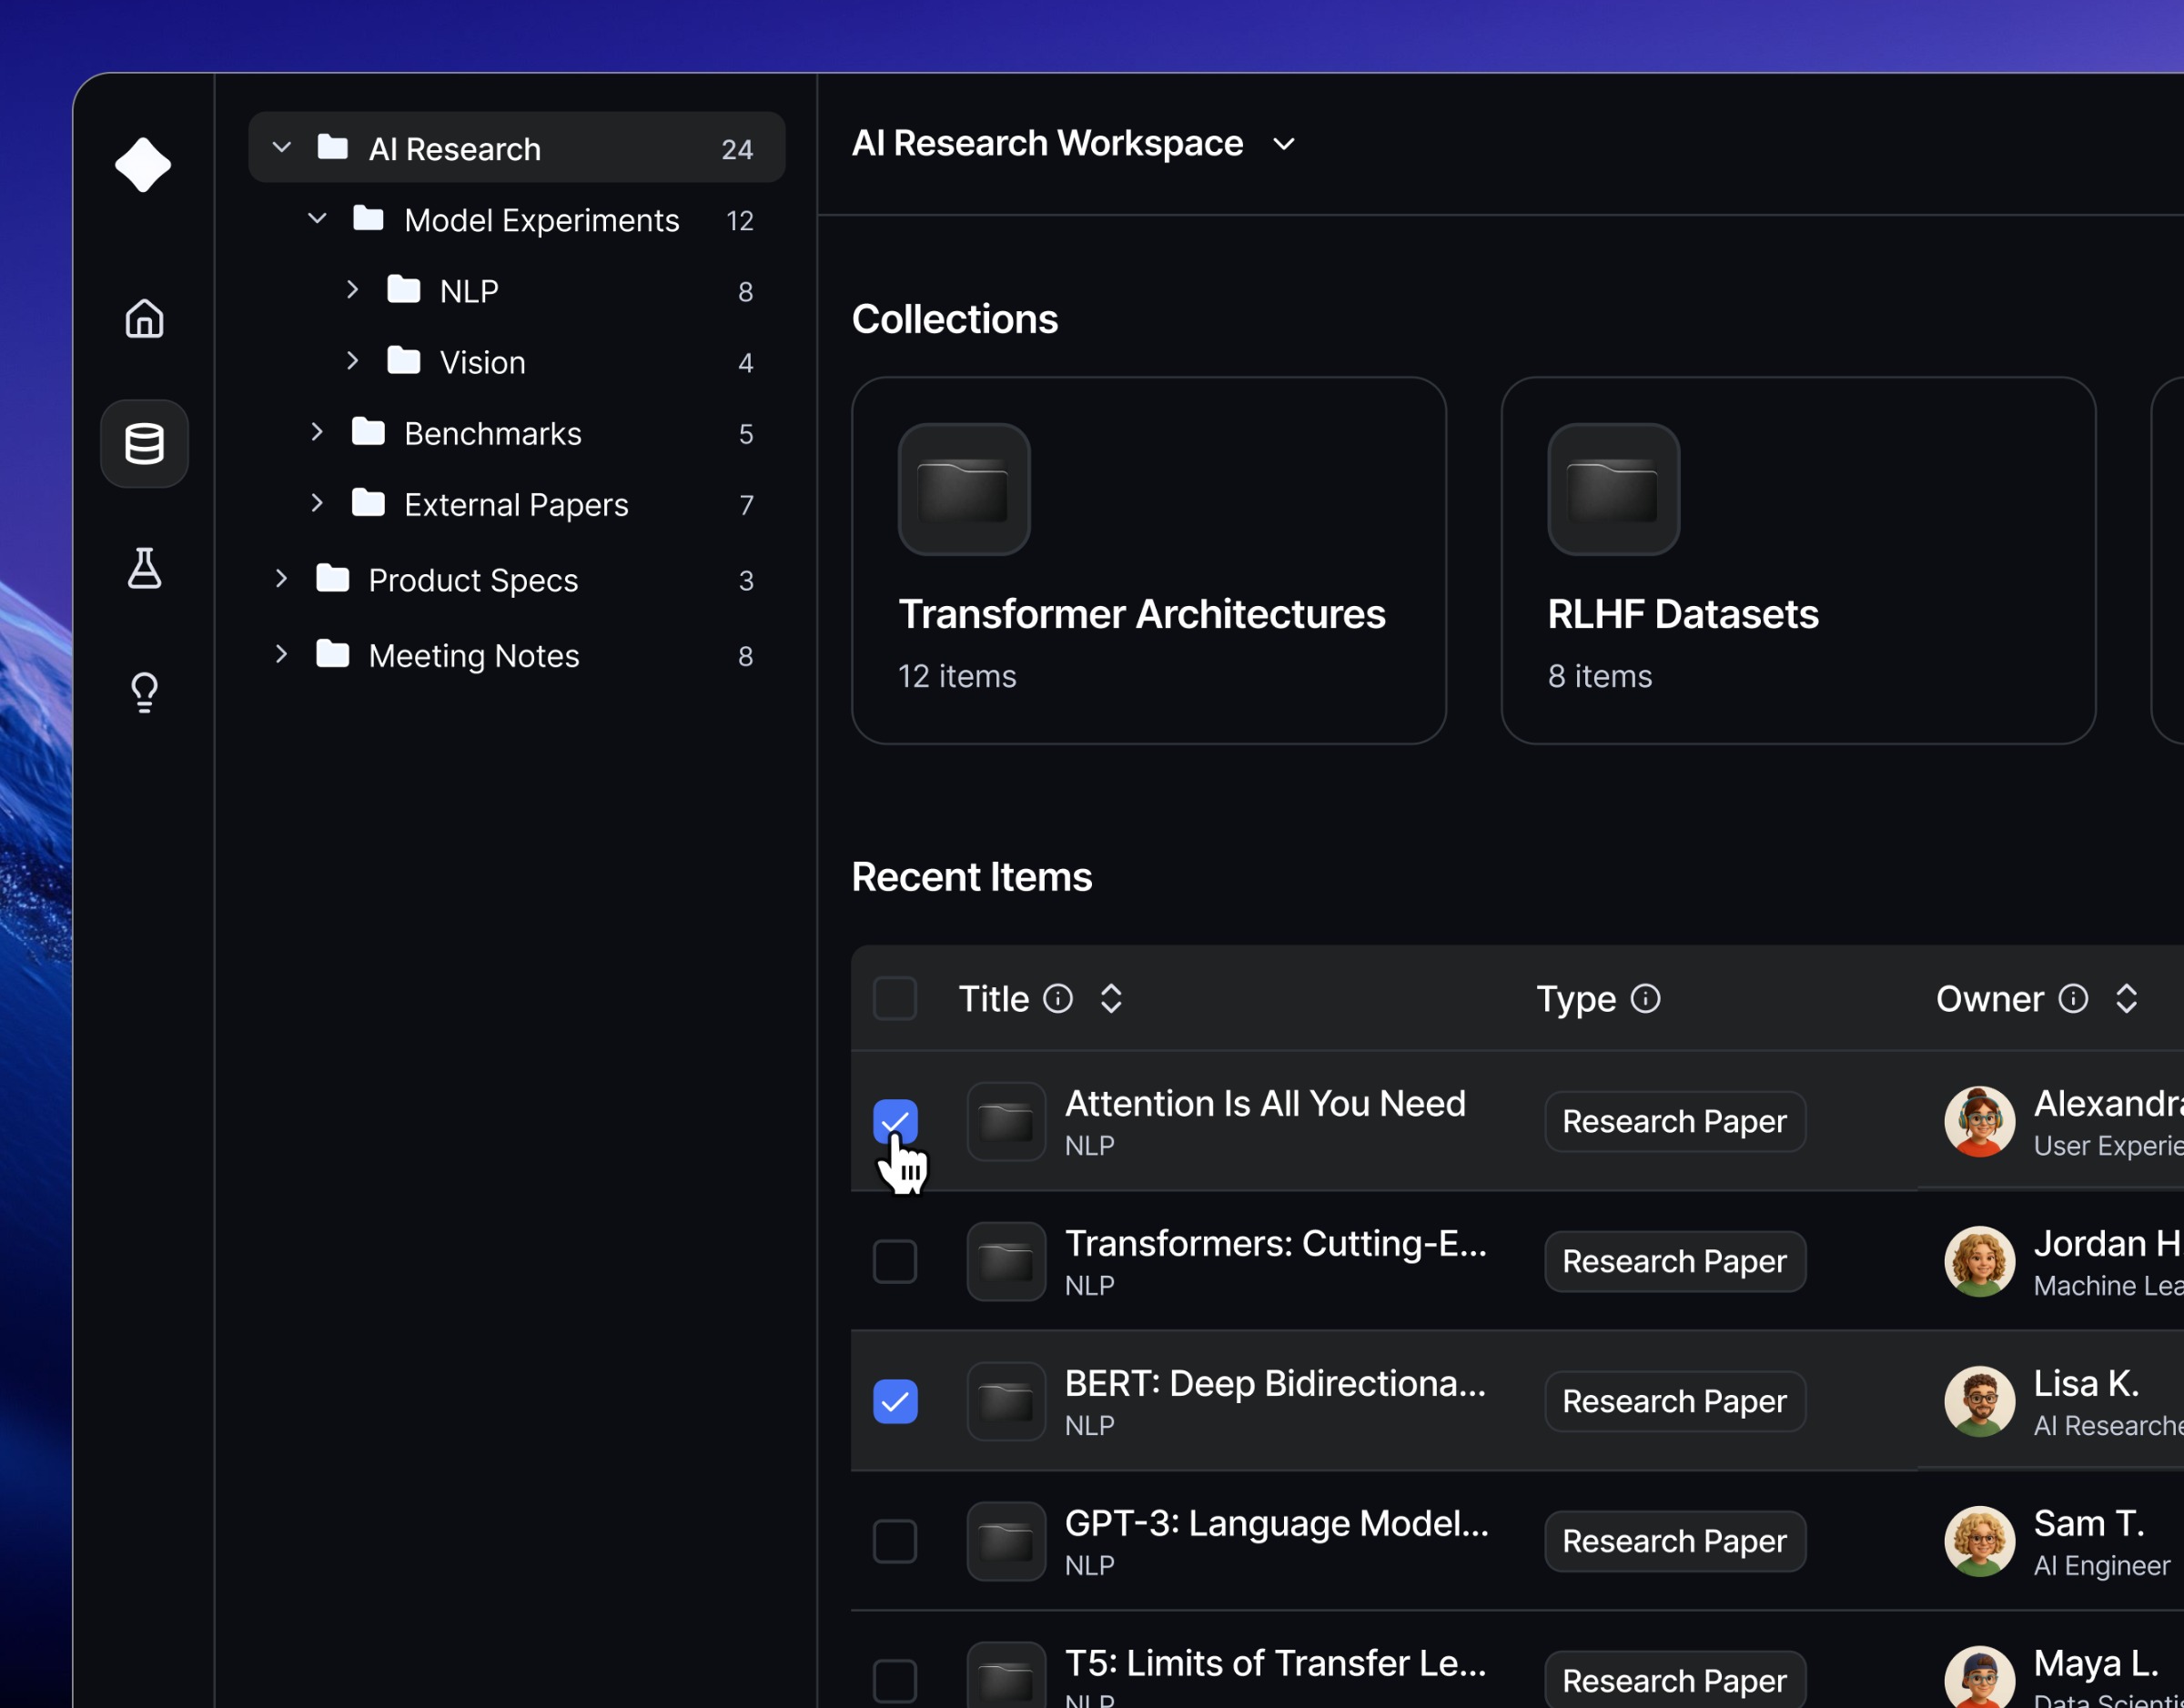Click the info icon beside Type column
This screenshot has width=2184, height=1708.
coord(1645,999)
